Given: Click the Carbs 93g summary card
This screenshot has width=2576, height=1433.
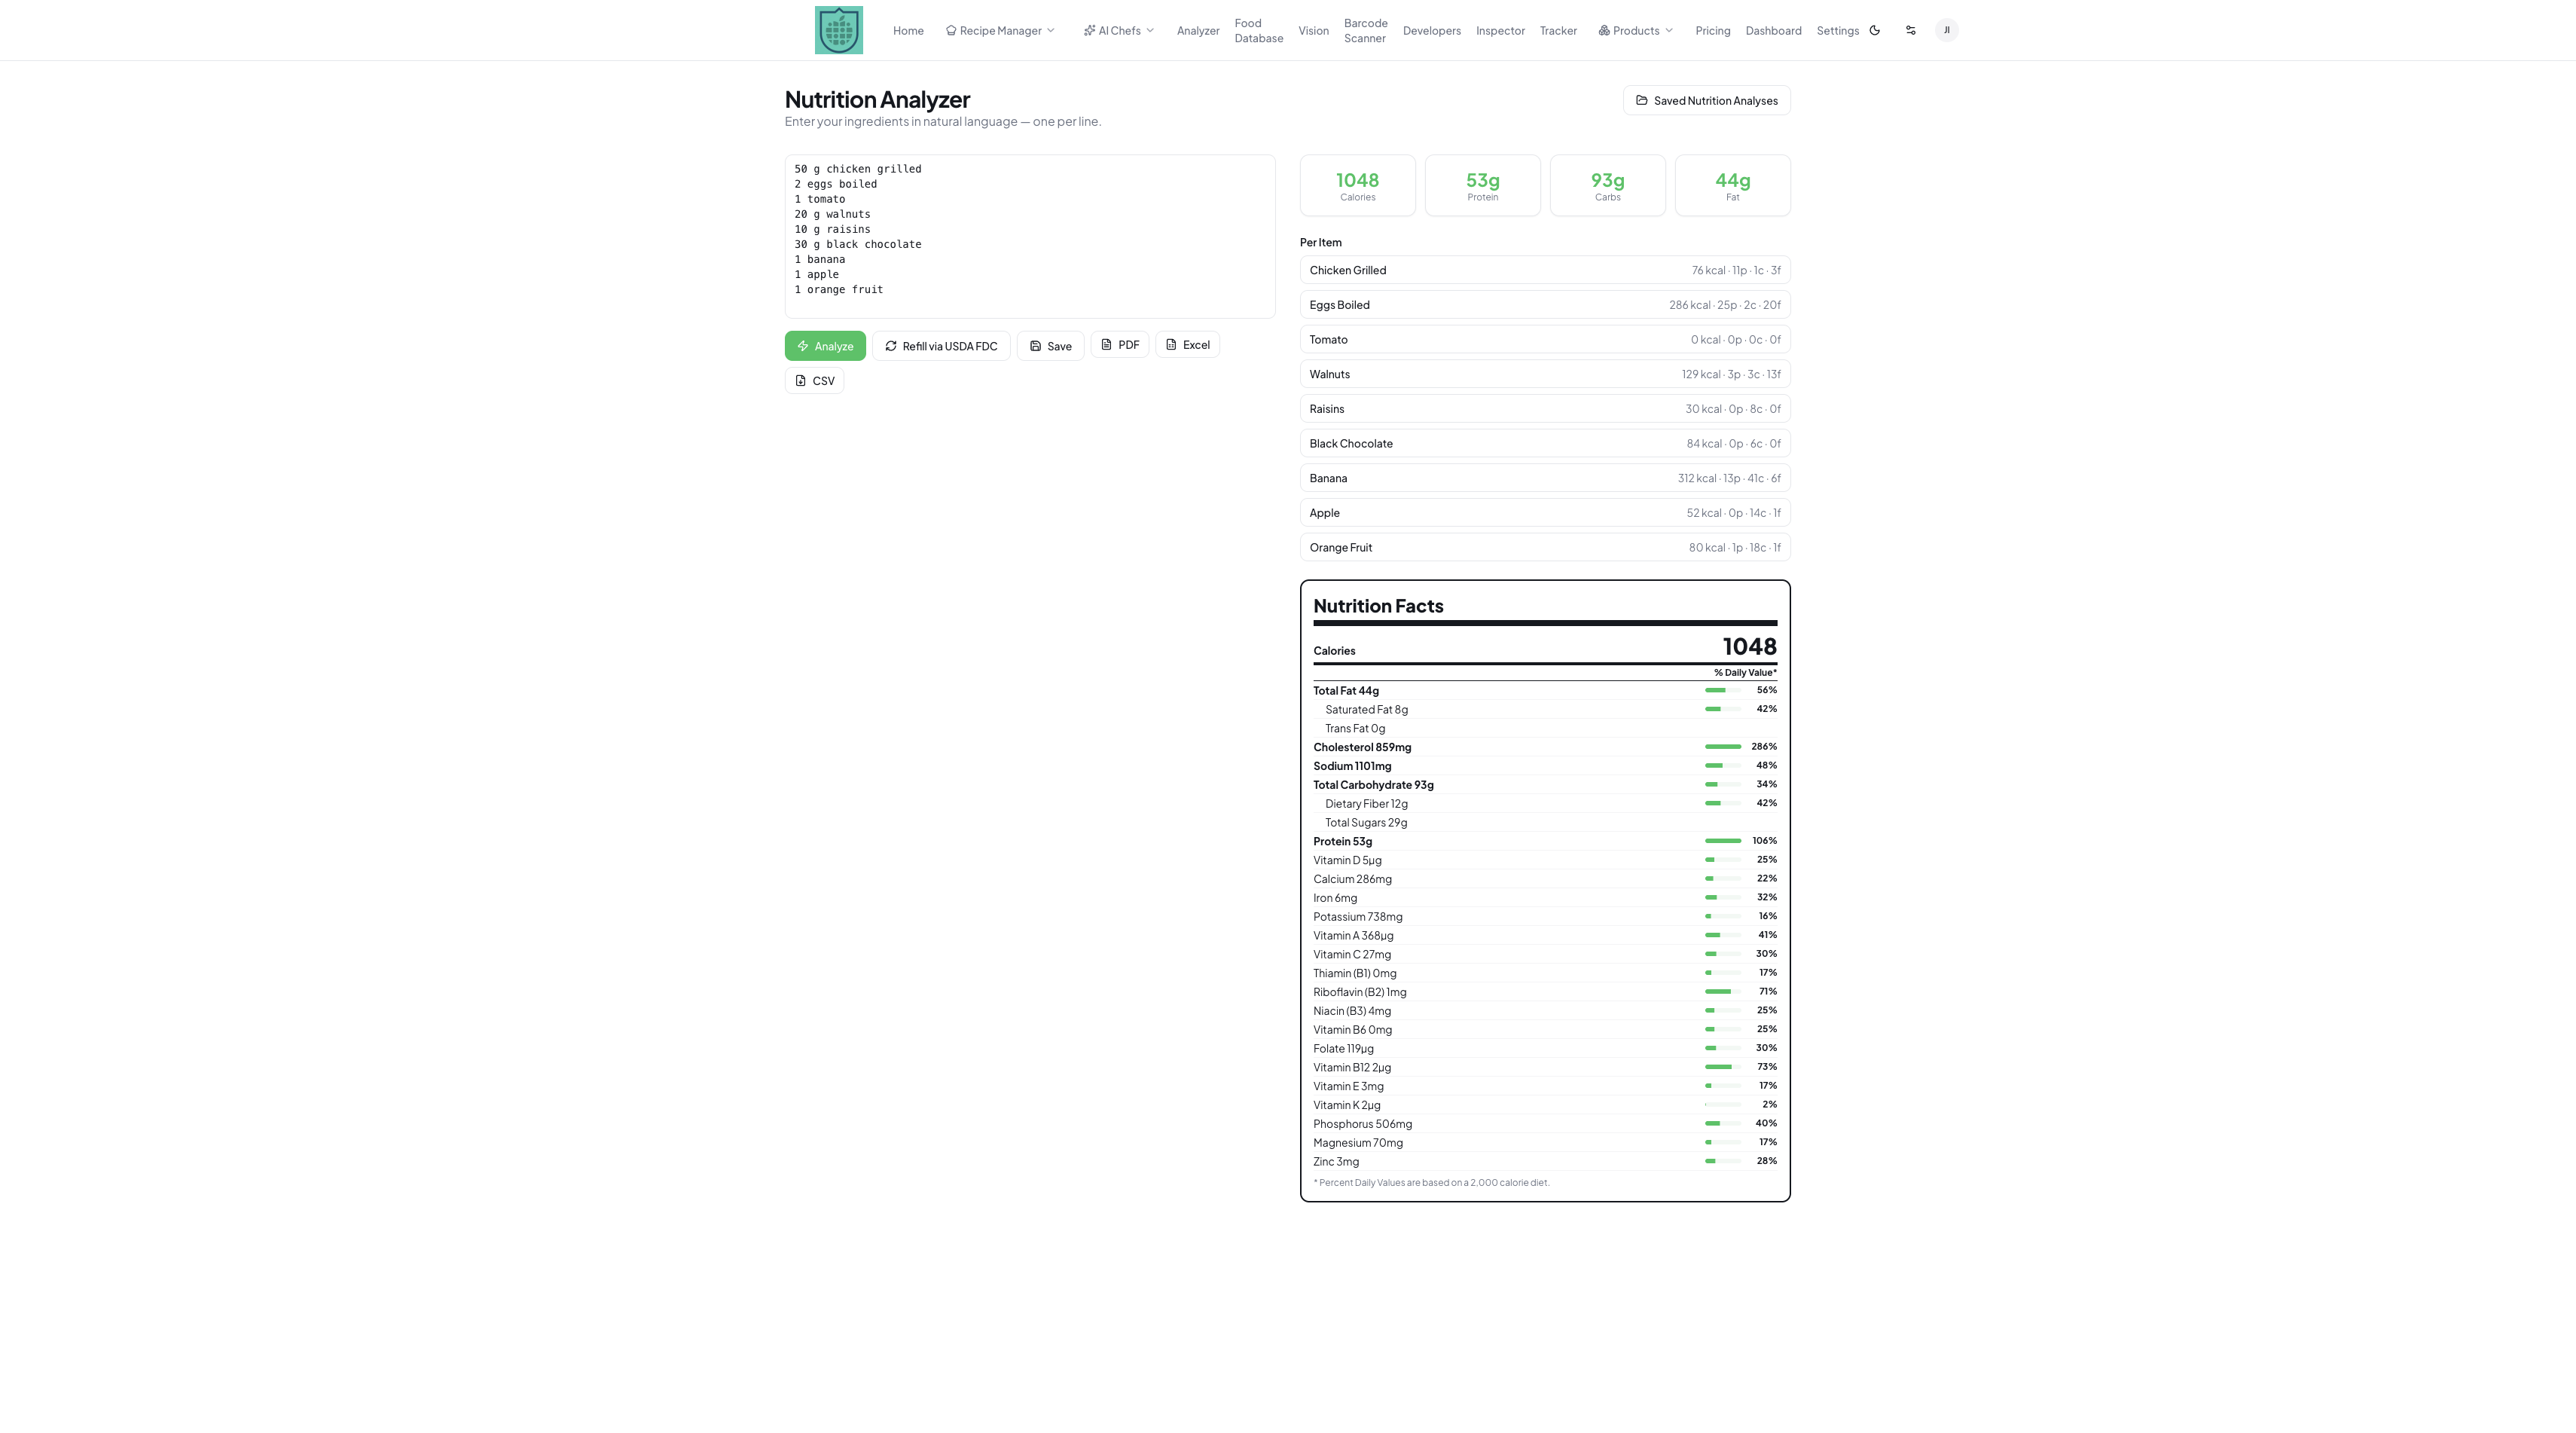Looking at the screenshot, I should click(x=1607, y=185).
